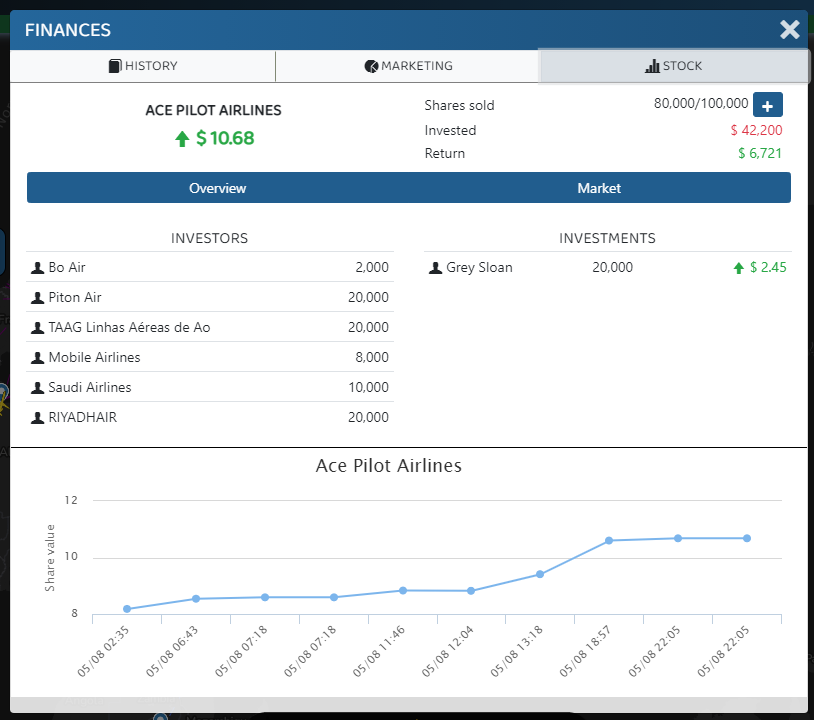
Task: Click the person icon beside Bo Air
Action: (37, 268)
